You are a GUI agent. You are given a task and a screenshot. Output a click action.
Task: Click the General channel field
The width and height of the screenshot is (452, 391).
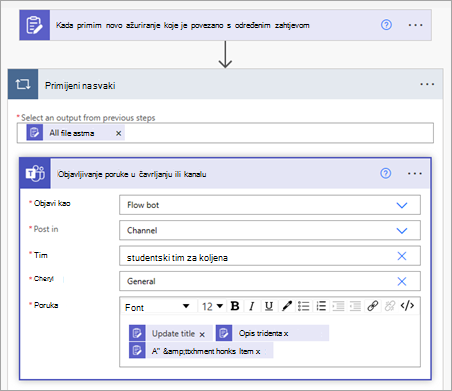click(x=270, y=281)
